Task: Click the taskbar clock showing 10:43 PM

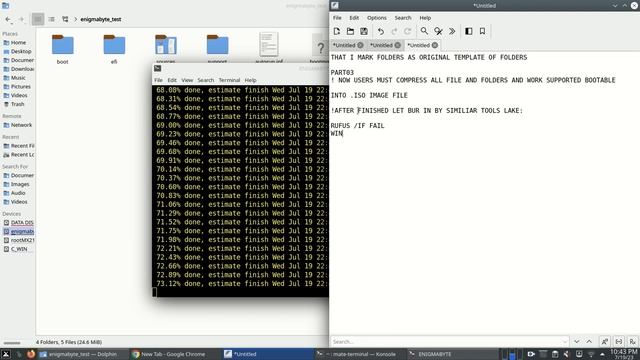Action: (623, 354)
